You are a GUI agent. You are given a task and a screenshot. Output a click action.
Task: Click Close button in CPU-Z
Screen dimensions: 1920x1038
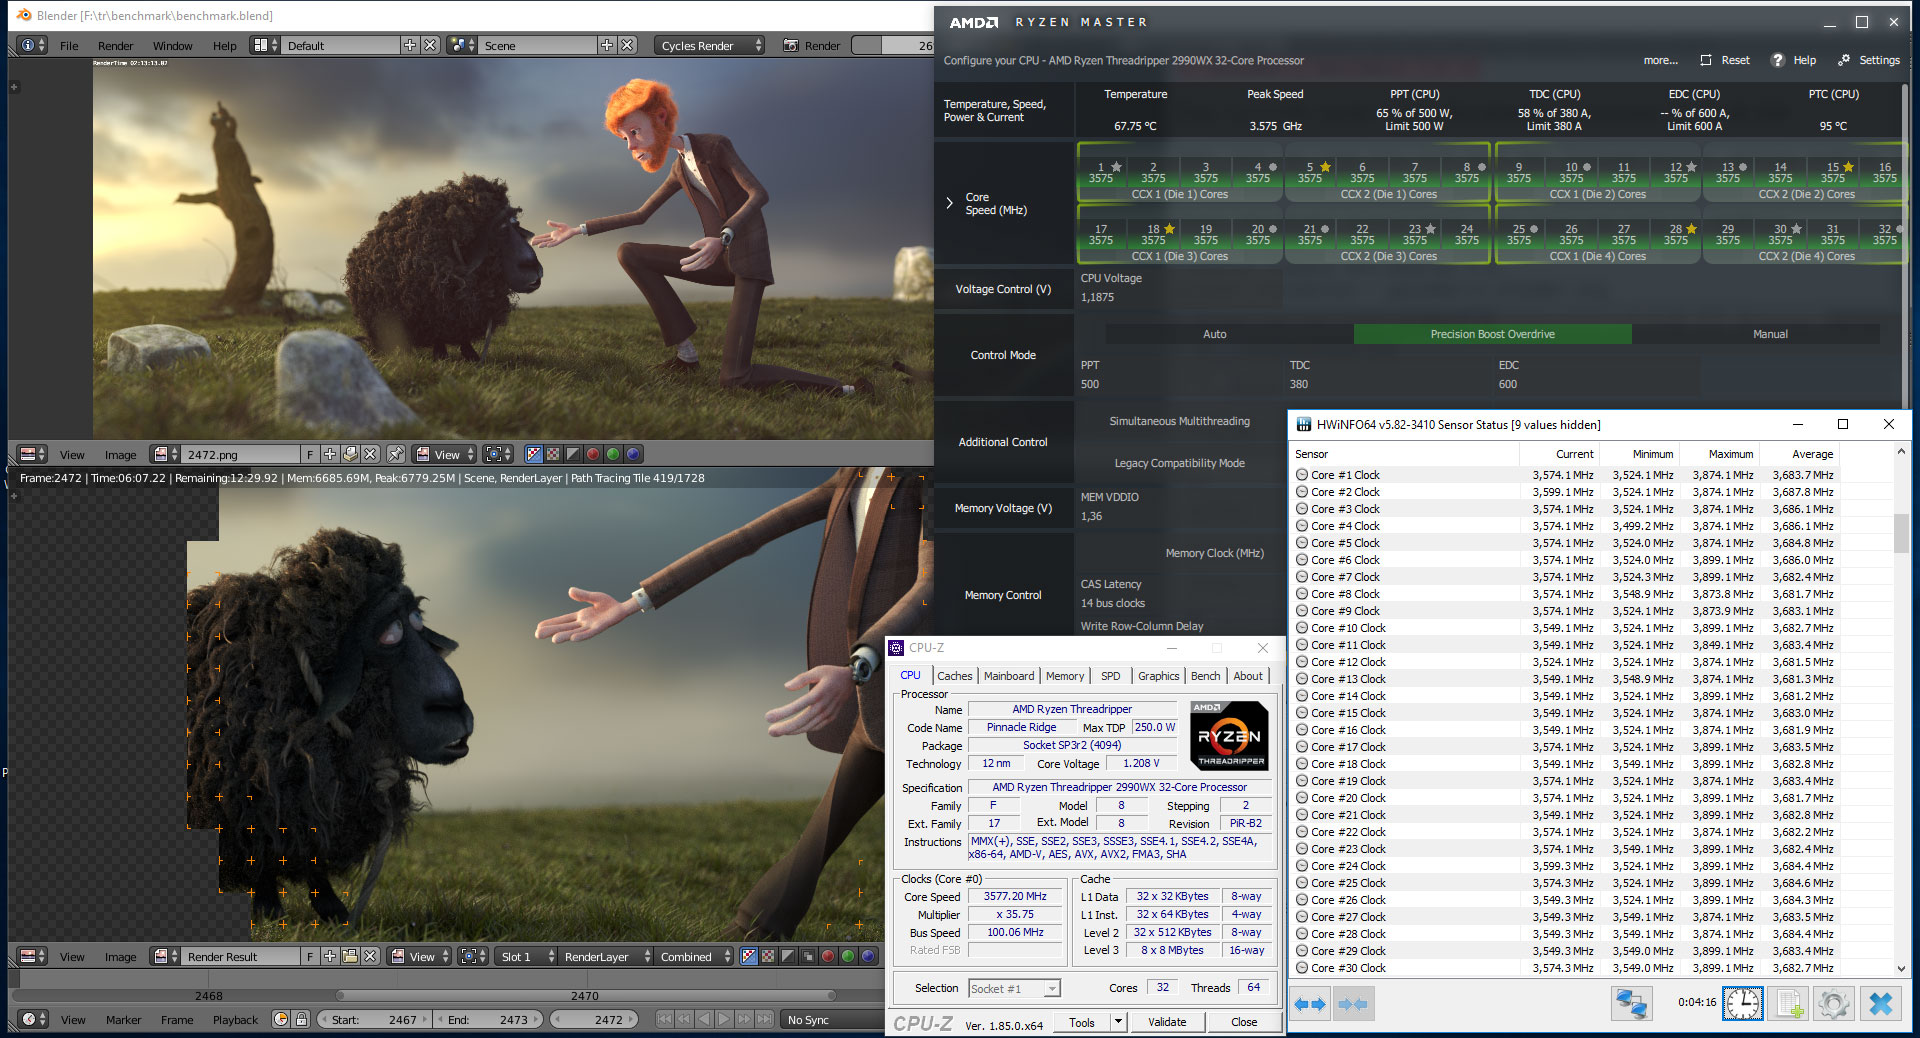(1244, 1022)
